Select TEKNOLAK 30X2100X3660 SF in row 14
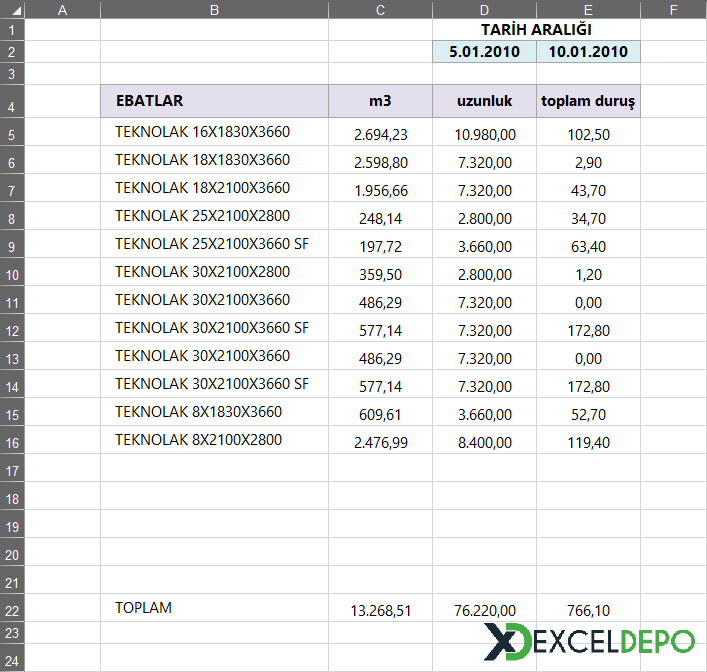707x672 pixels. pos(214,383)
